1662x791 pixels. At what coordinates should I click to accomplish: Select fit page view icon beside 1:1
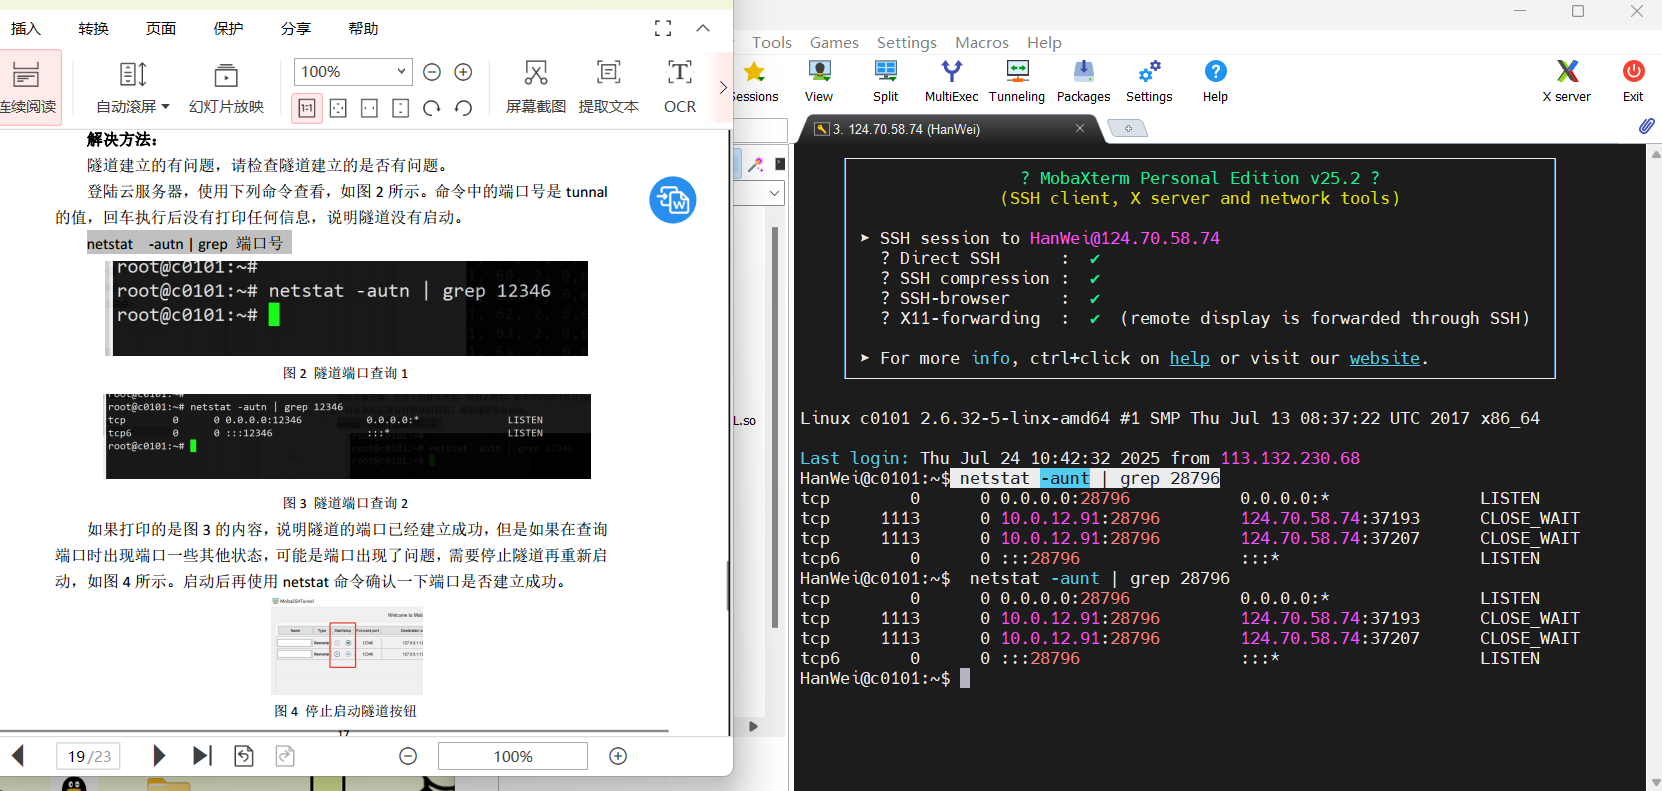coord(338,108)
